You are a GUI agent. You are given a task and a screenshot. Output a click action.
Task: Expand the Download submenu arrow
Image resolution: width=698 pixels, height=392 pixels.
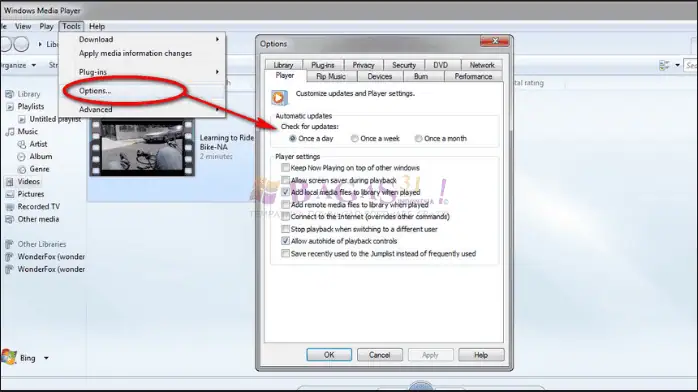217,40
